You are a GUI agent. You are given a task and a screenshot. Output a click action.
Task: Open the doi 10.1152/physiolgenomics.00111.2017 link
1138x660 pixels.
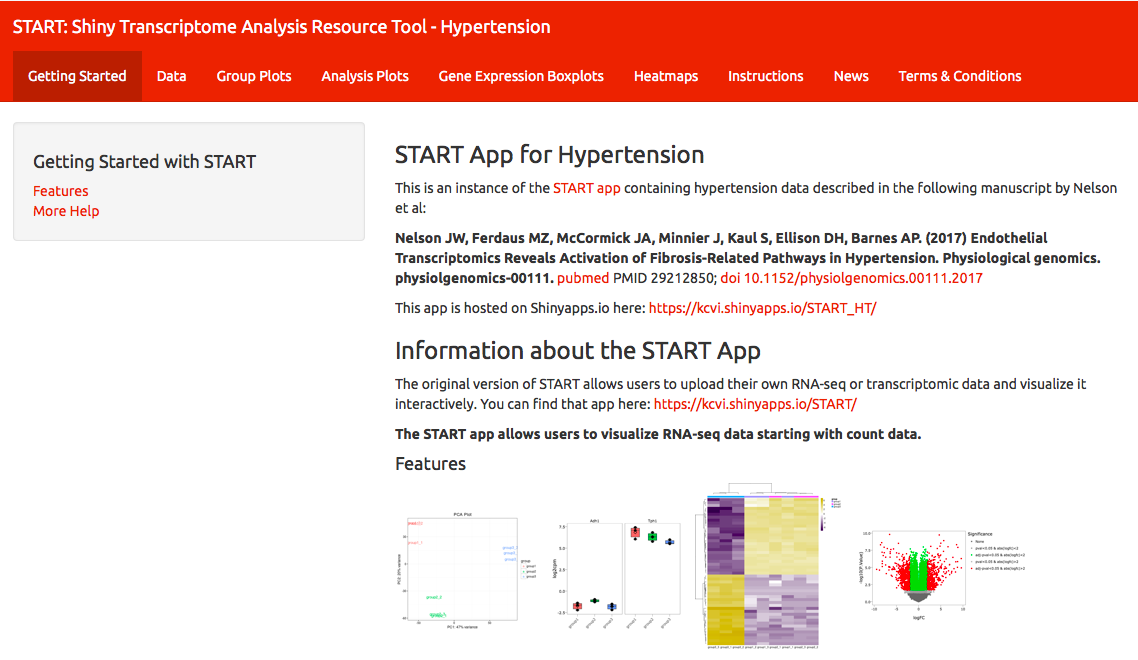pyautogui.click(x=851, y=278)
